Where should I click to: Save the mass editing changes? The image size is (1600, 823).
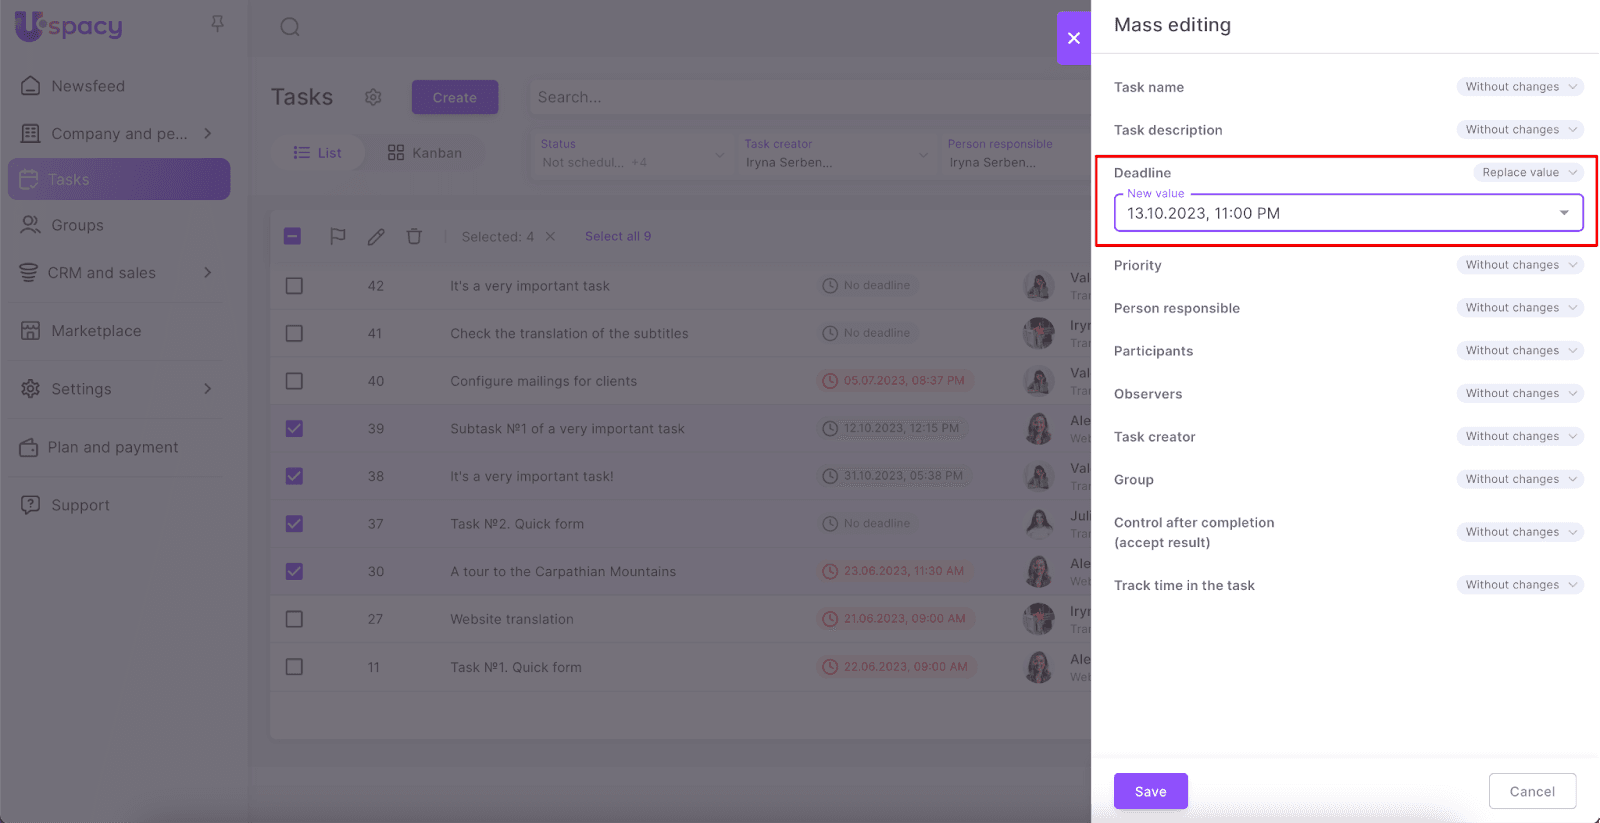(1150, 791)
